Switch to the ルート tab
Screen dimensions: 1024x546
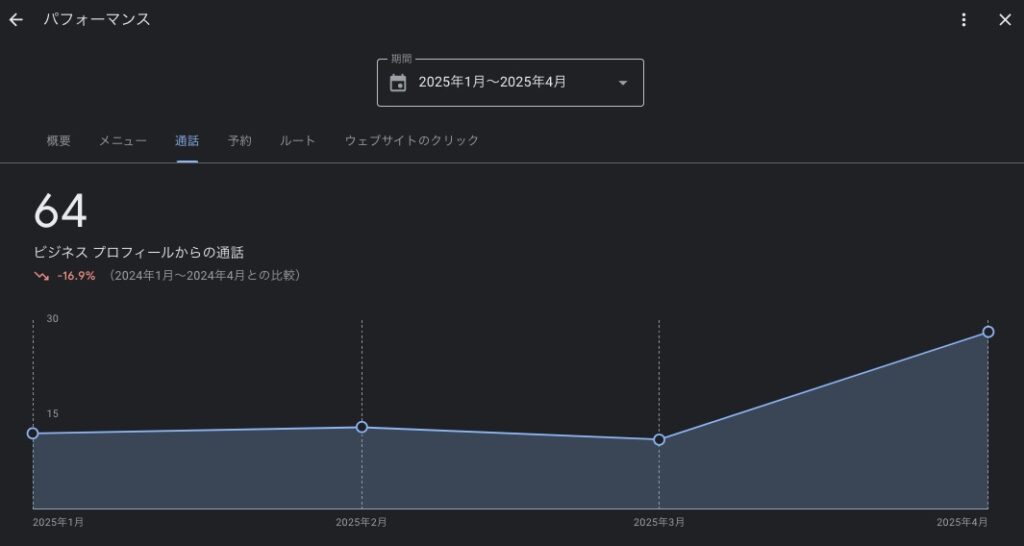coord(298,141)
